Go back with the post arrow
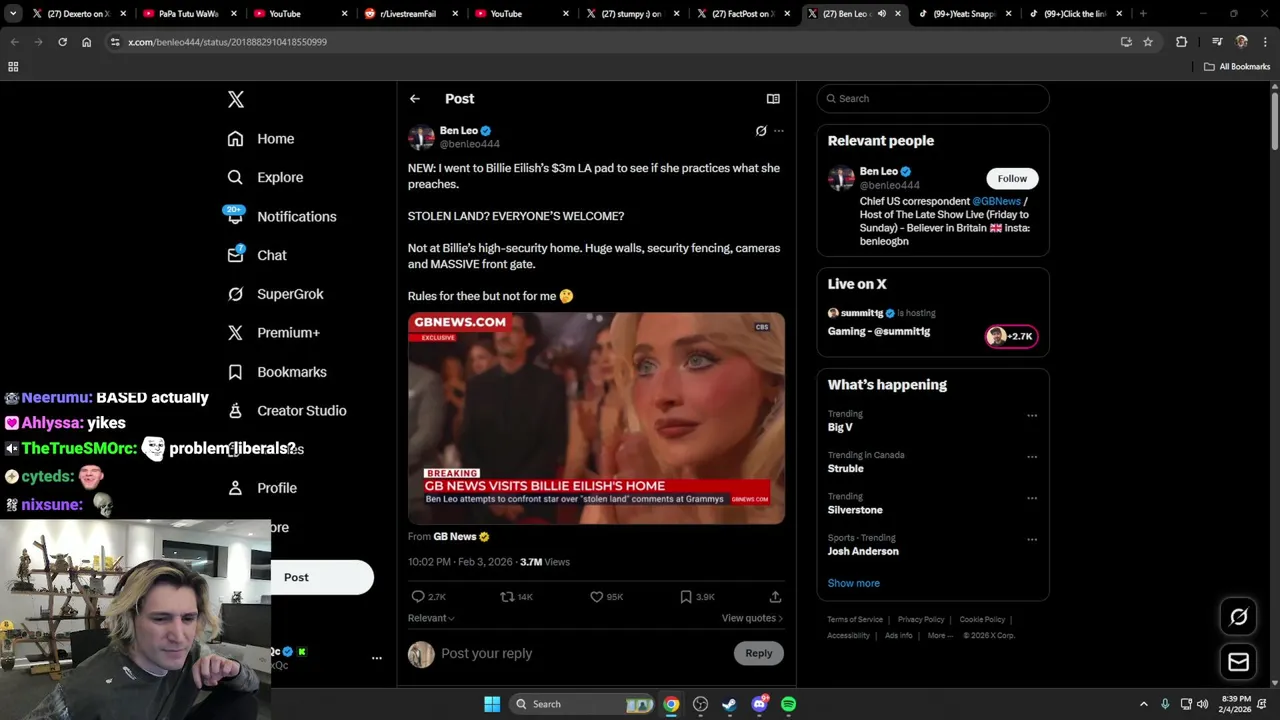This screenshot has height=720, width=1280. click(x=415, y=99)
